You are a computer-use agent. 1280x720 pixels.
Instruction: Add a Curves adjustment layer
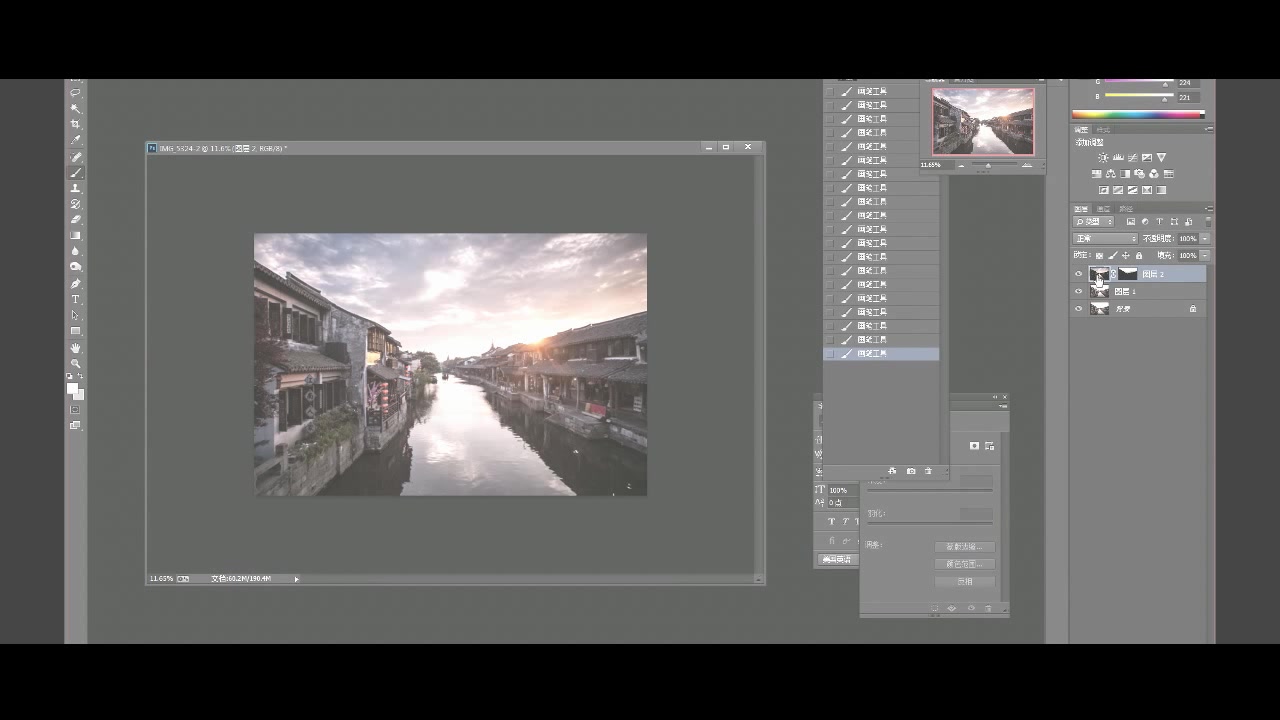pos(1132,158)
